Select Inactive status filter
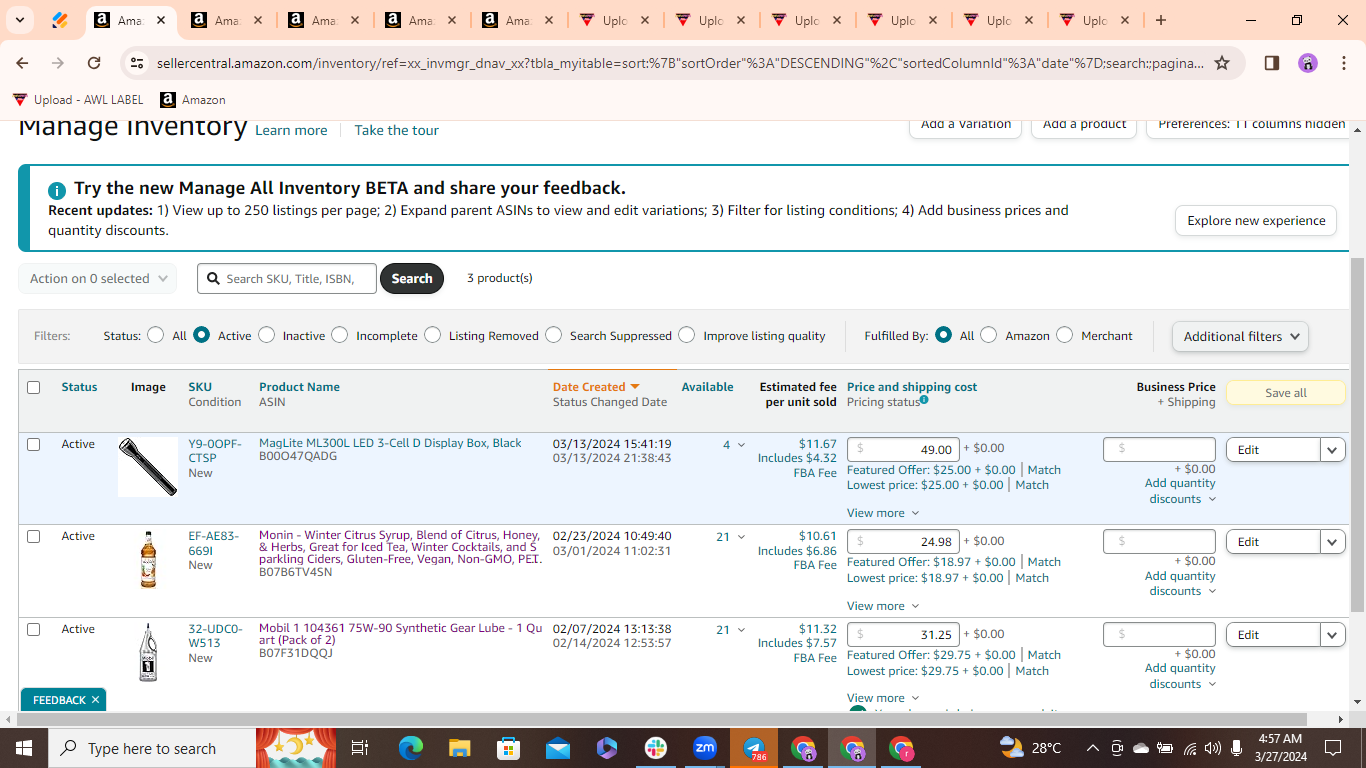Screen dimensions: 1366x768 (x=266, y=335)
